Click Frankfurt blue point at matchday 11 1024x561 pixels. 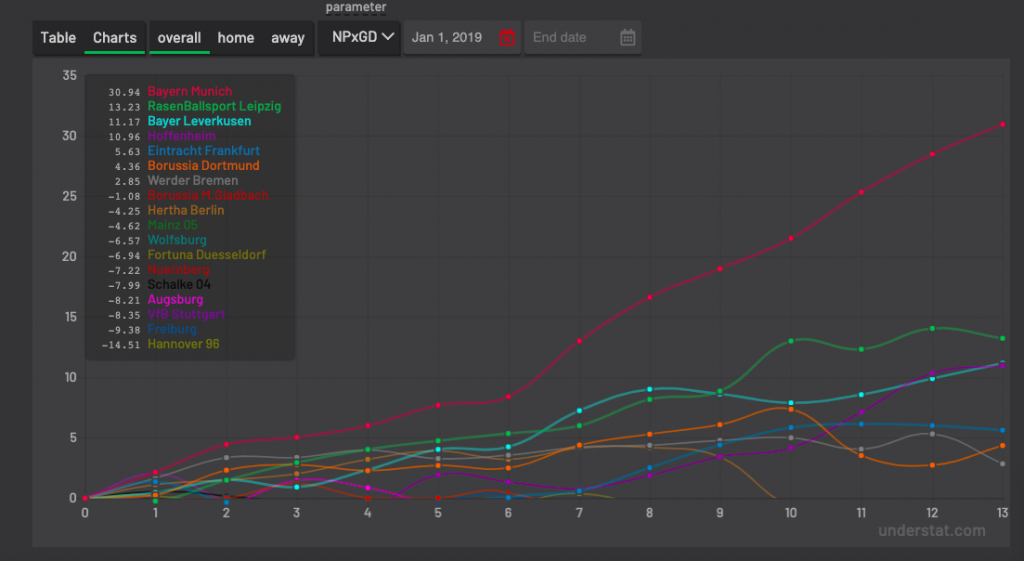861,425
